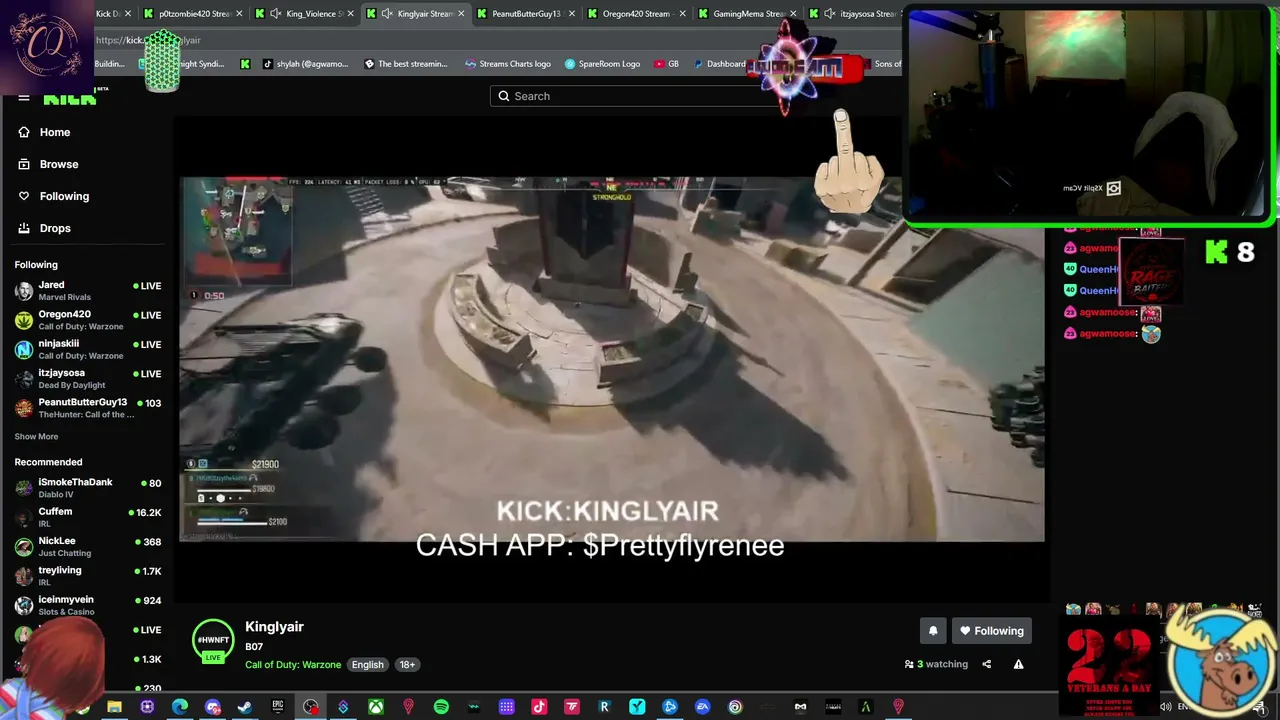Open the volume control in system tray

click(1166, 707)
